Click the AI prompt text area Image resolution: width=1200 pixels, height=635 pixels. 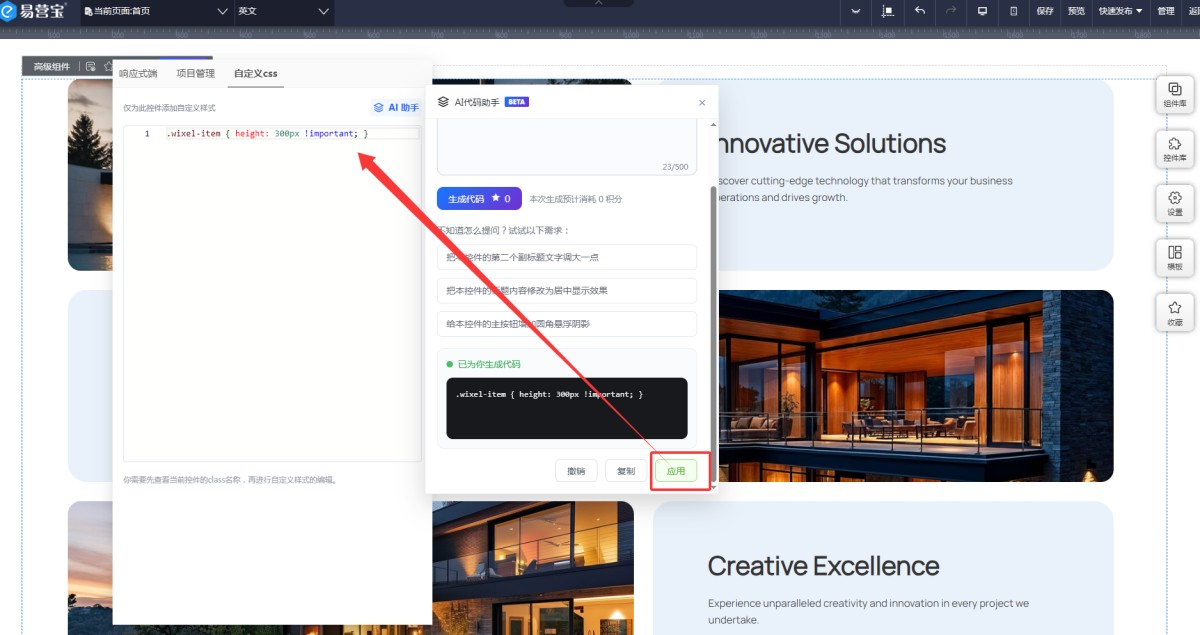point(567,146)
